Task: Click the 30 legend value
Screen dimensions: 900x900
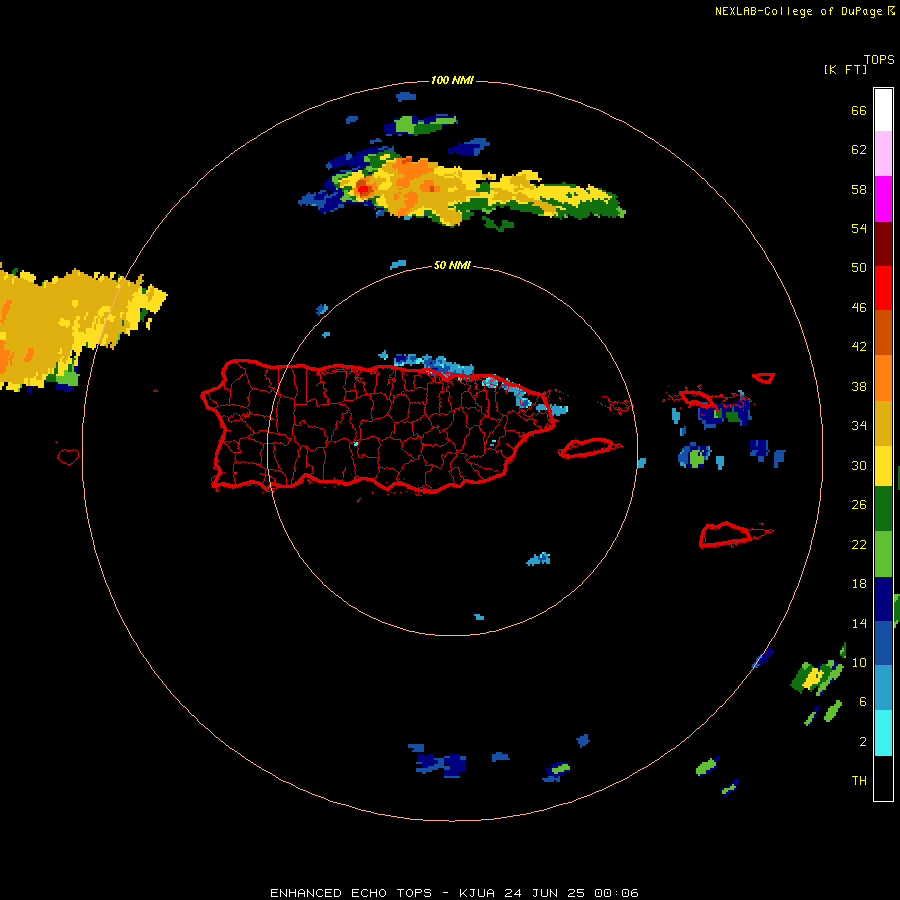Action: pyautogui.click(x=859, y=465)
